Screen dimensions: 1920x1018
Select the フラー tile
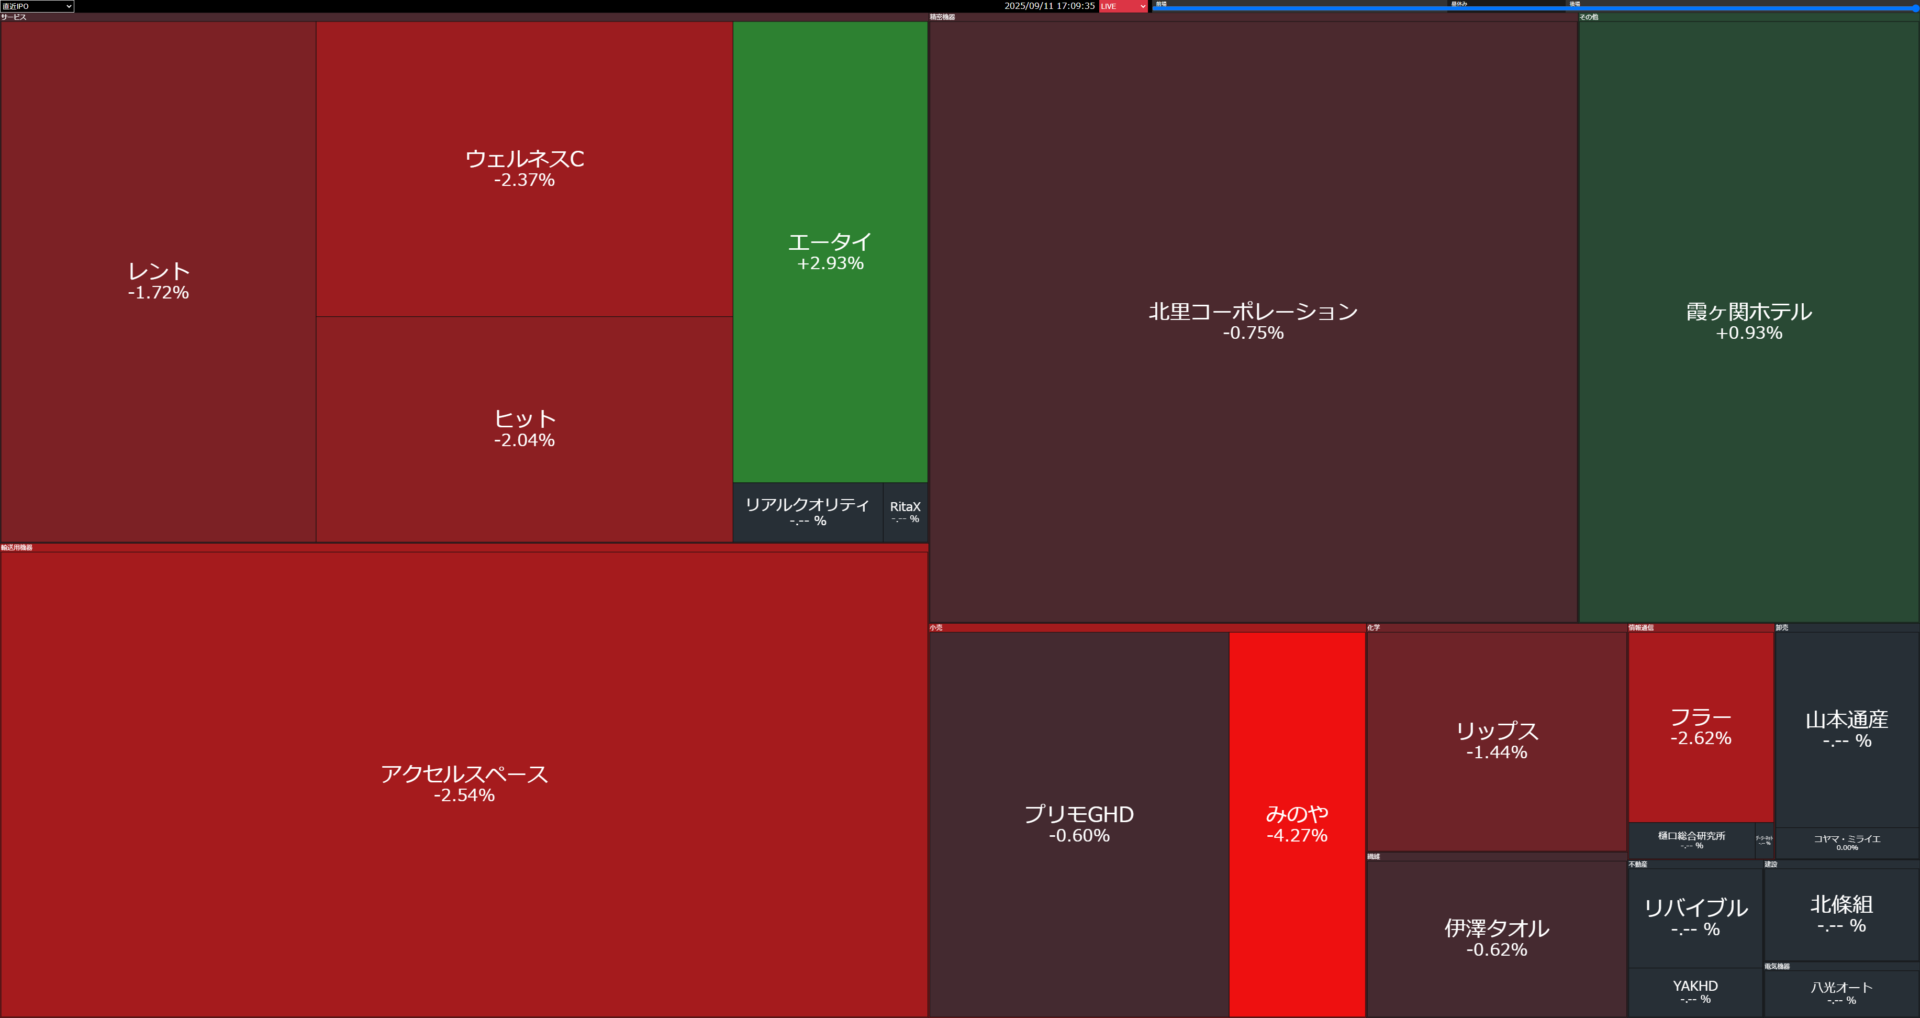pos(1701,727)
